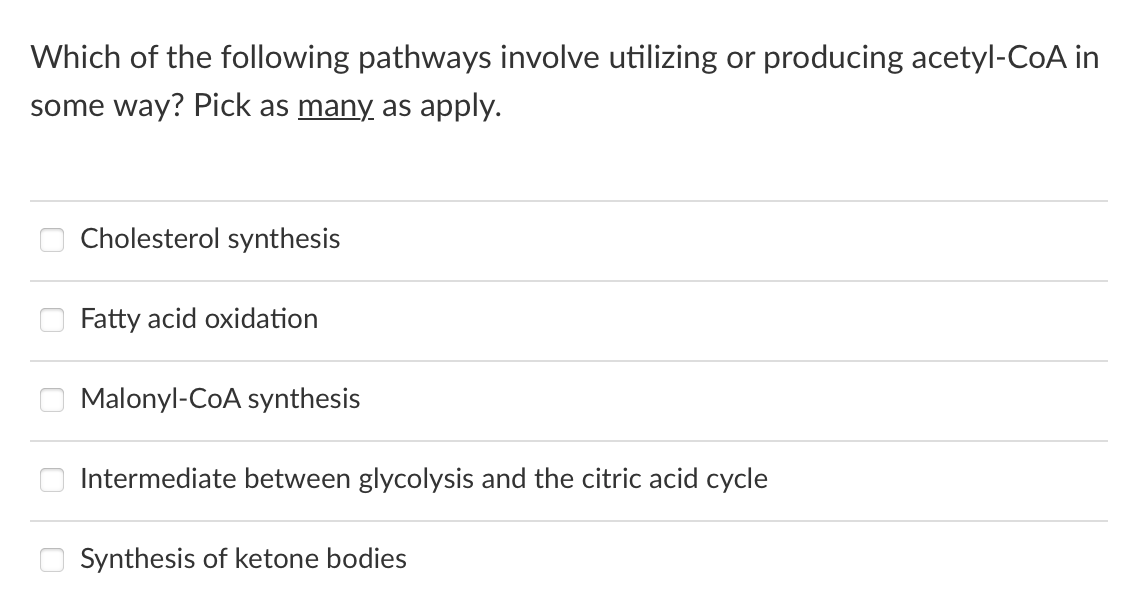Check the Intermediate between glycolysis option
Image resolution: width=1144 pixels, height=612 pixels.
click(52, 479)
